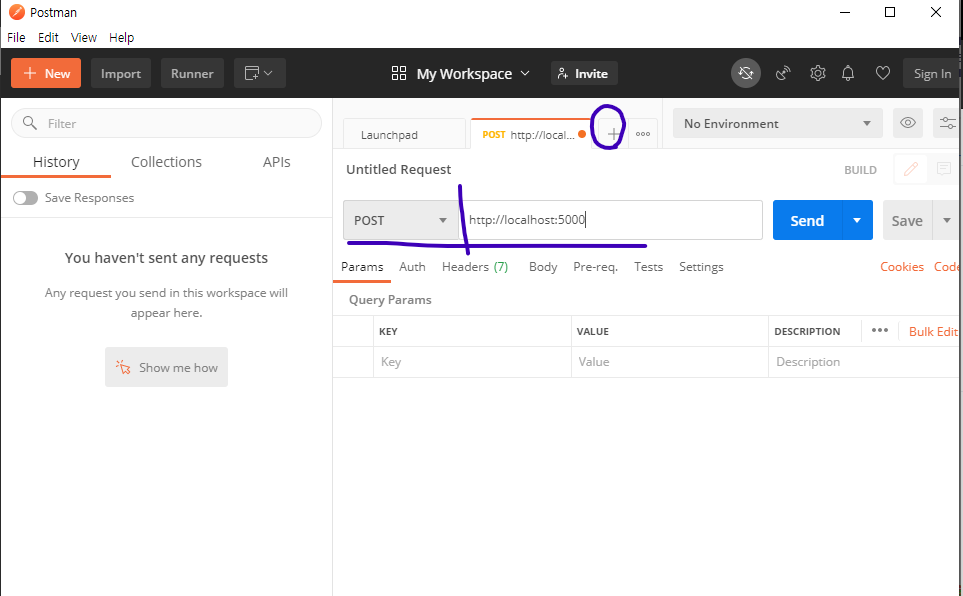Click the heart icon in header
Viewport: 963px width, 596px height.
[883, 74]
